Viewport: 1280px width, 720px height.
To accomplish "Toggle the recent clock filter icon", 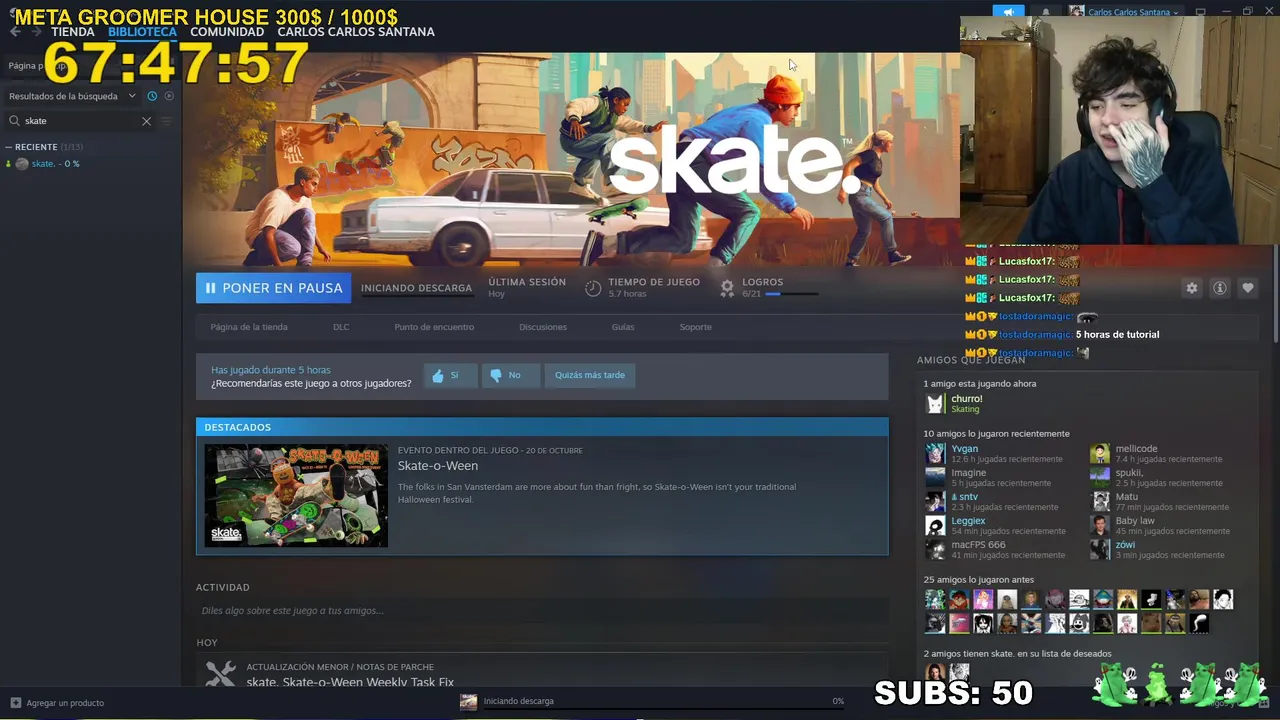I will pos(152,96).
